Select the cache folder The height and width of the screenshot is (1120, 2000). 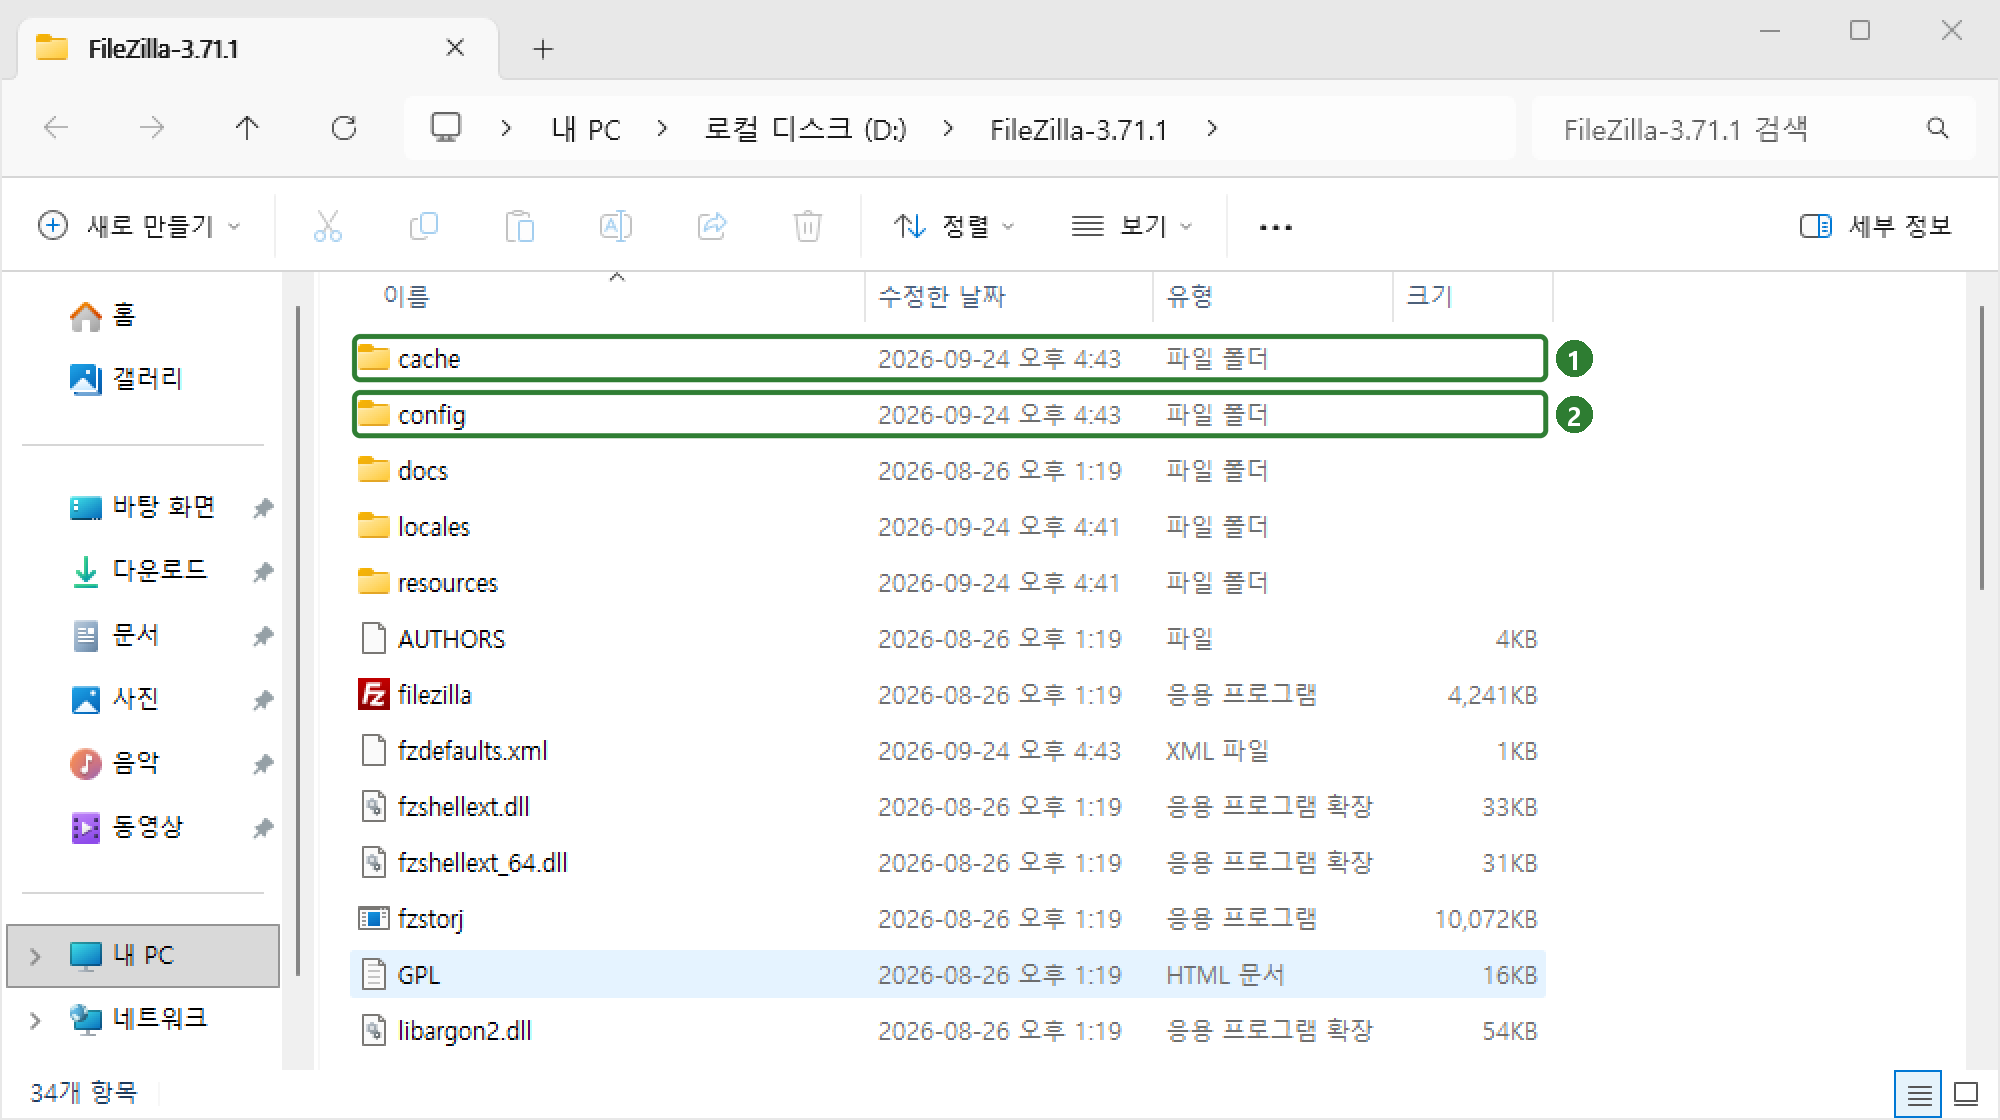click(948, 358)
